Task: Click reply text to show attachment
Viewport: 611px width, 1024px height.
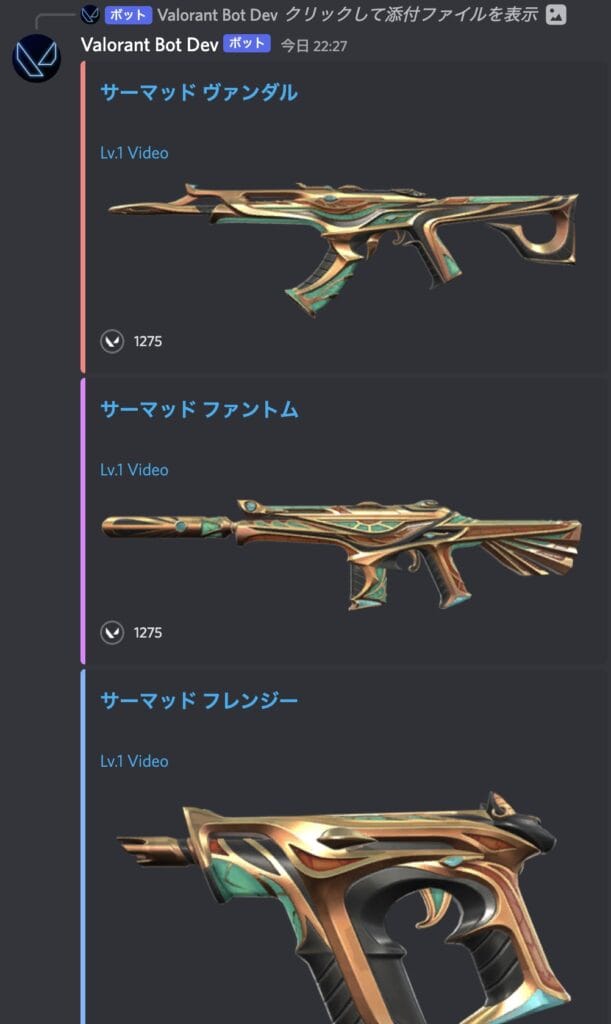Action: (411, 14)
